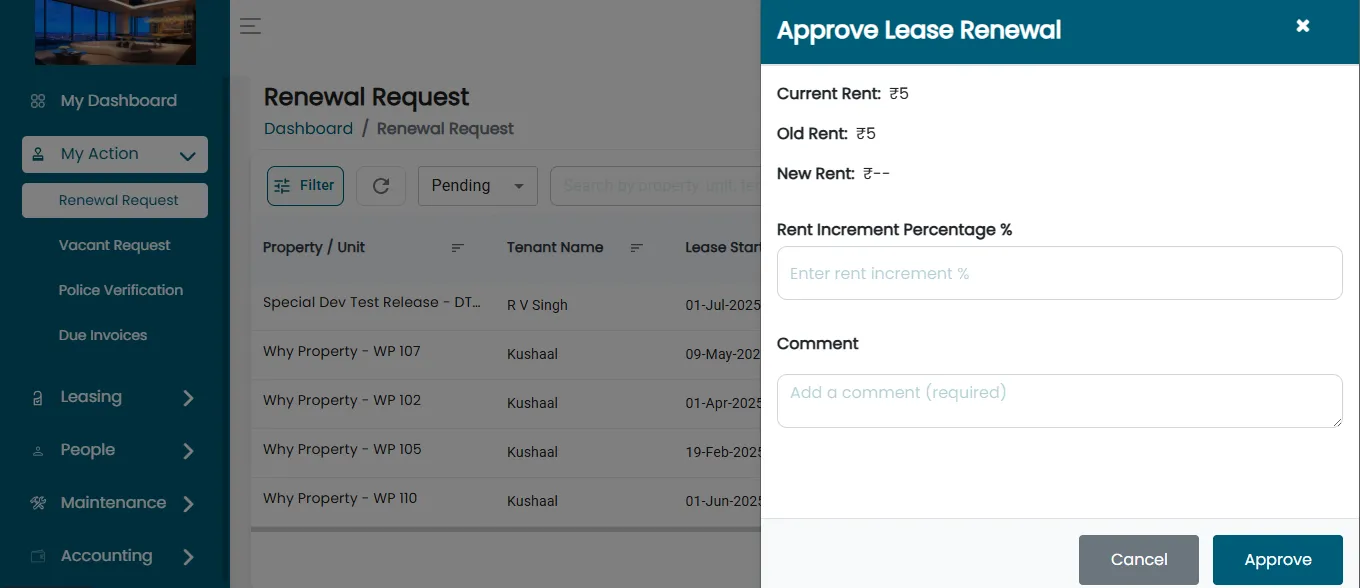Close the Approve Lease Renewal dialog
This screenshot has width=1360, height=588.
click(1303, 26)
